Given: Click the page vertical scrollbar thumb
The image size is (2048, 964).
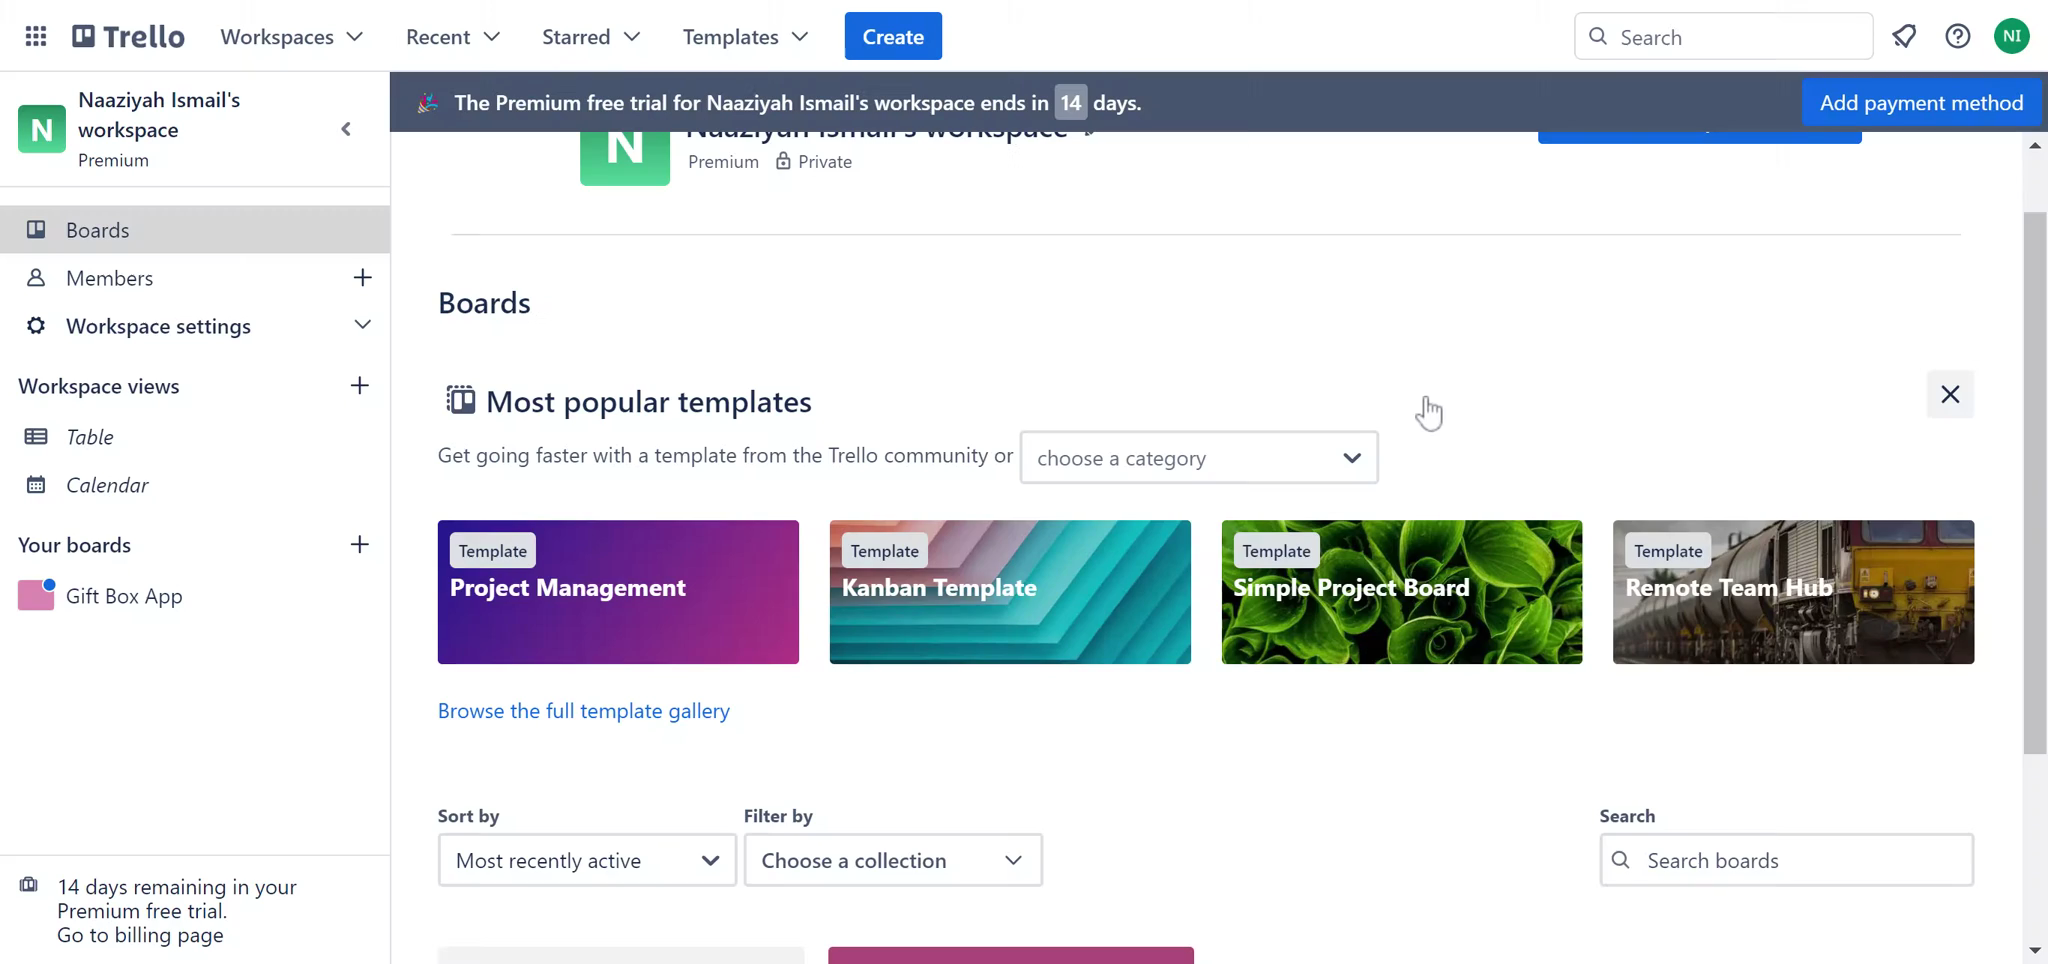Looking at the screenshot, I should tap(2035, 482).
